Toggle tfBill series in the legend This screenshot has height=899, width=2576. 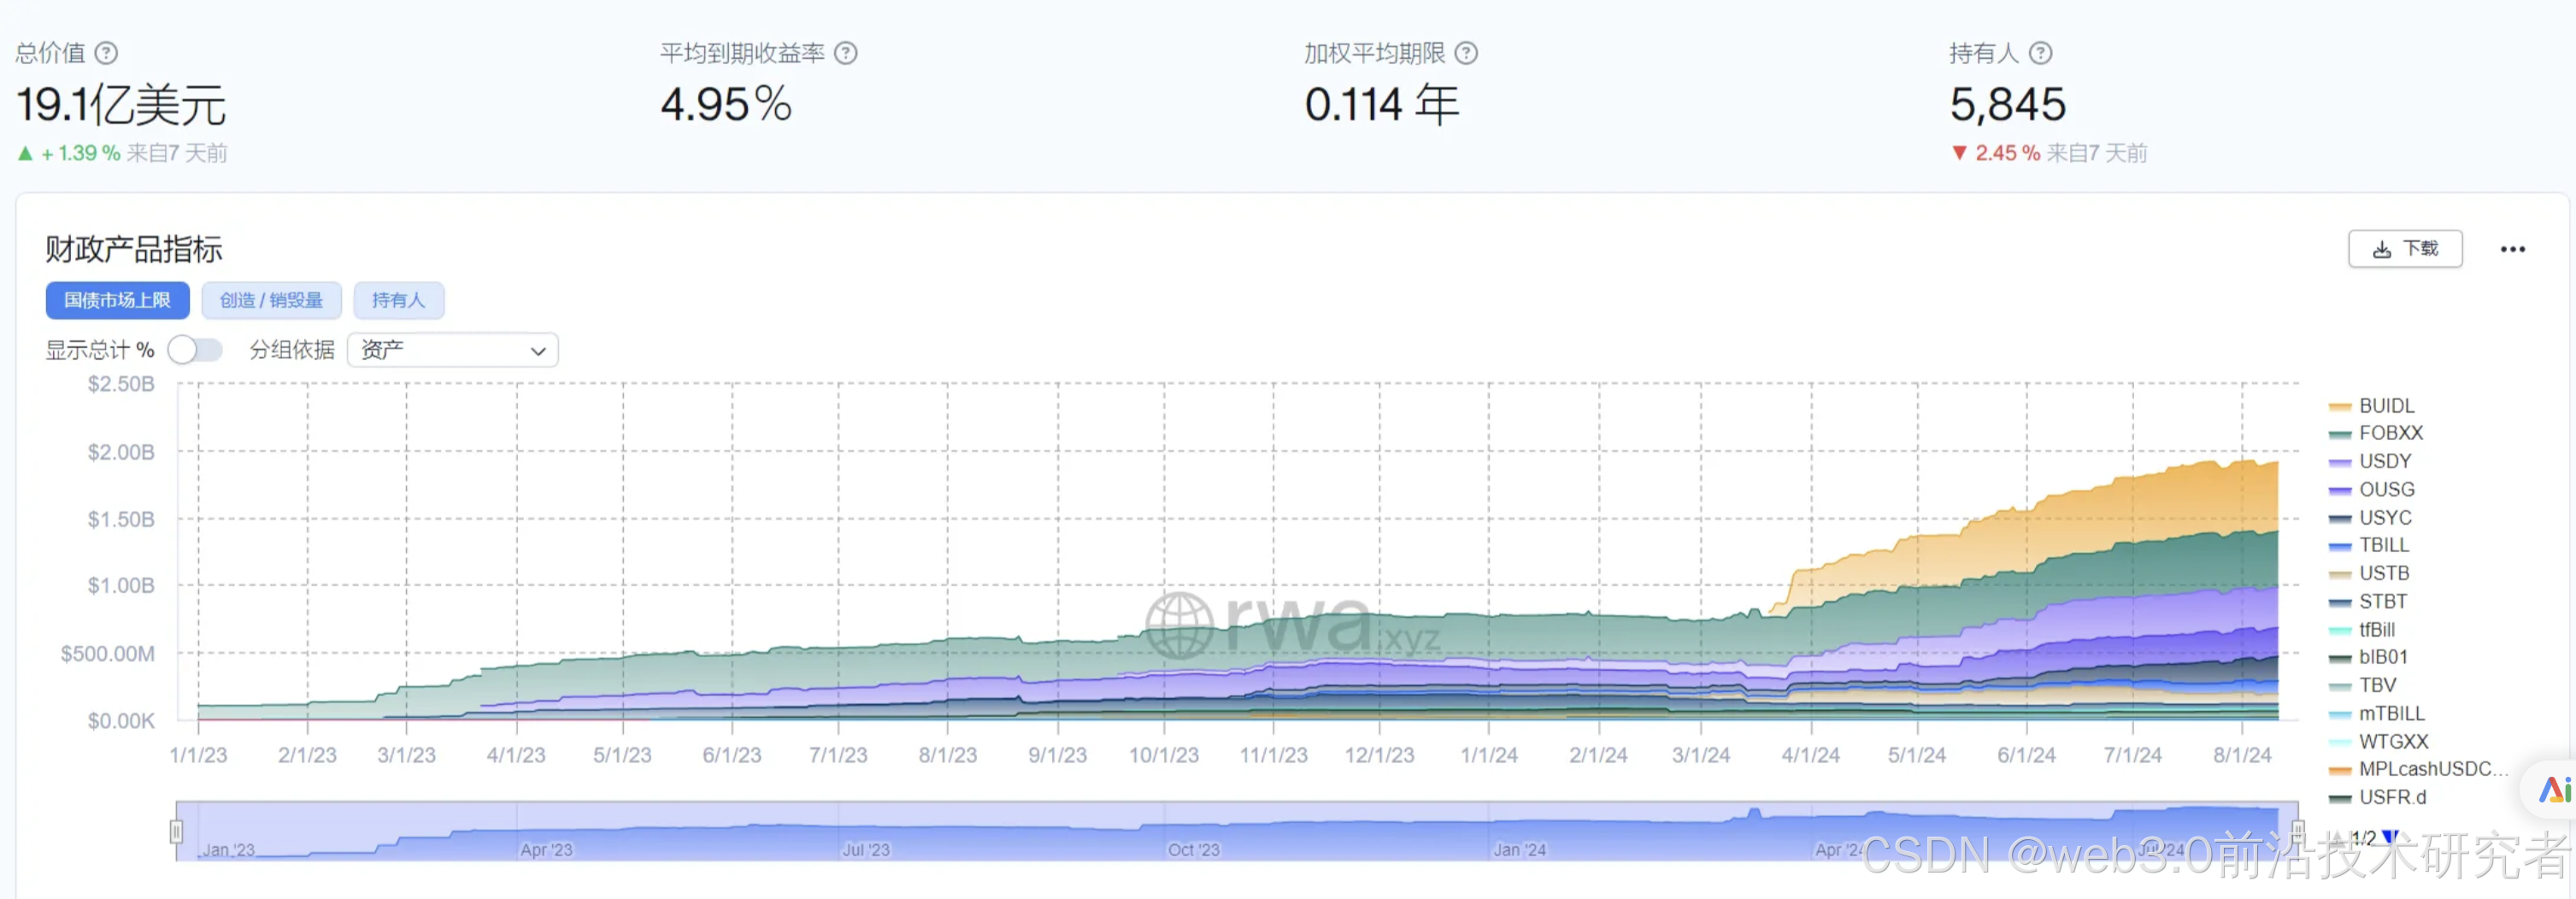click(x=2362, y=629)
